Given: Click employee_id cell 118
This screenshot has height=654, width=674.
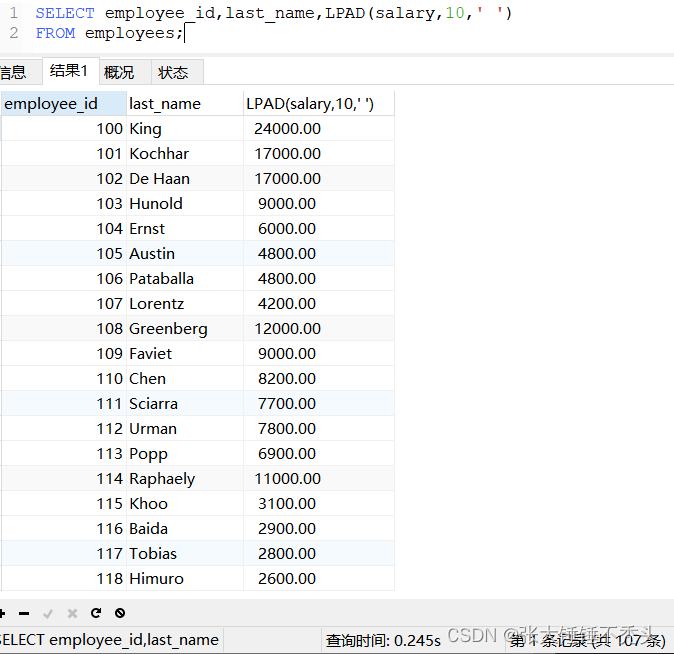Looking at the screenshot, I should tap(64, 578).
